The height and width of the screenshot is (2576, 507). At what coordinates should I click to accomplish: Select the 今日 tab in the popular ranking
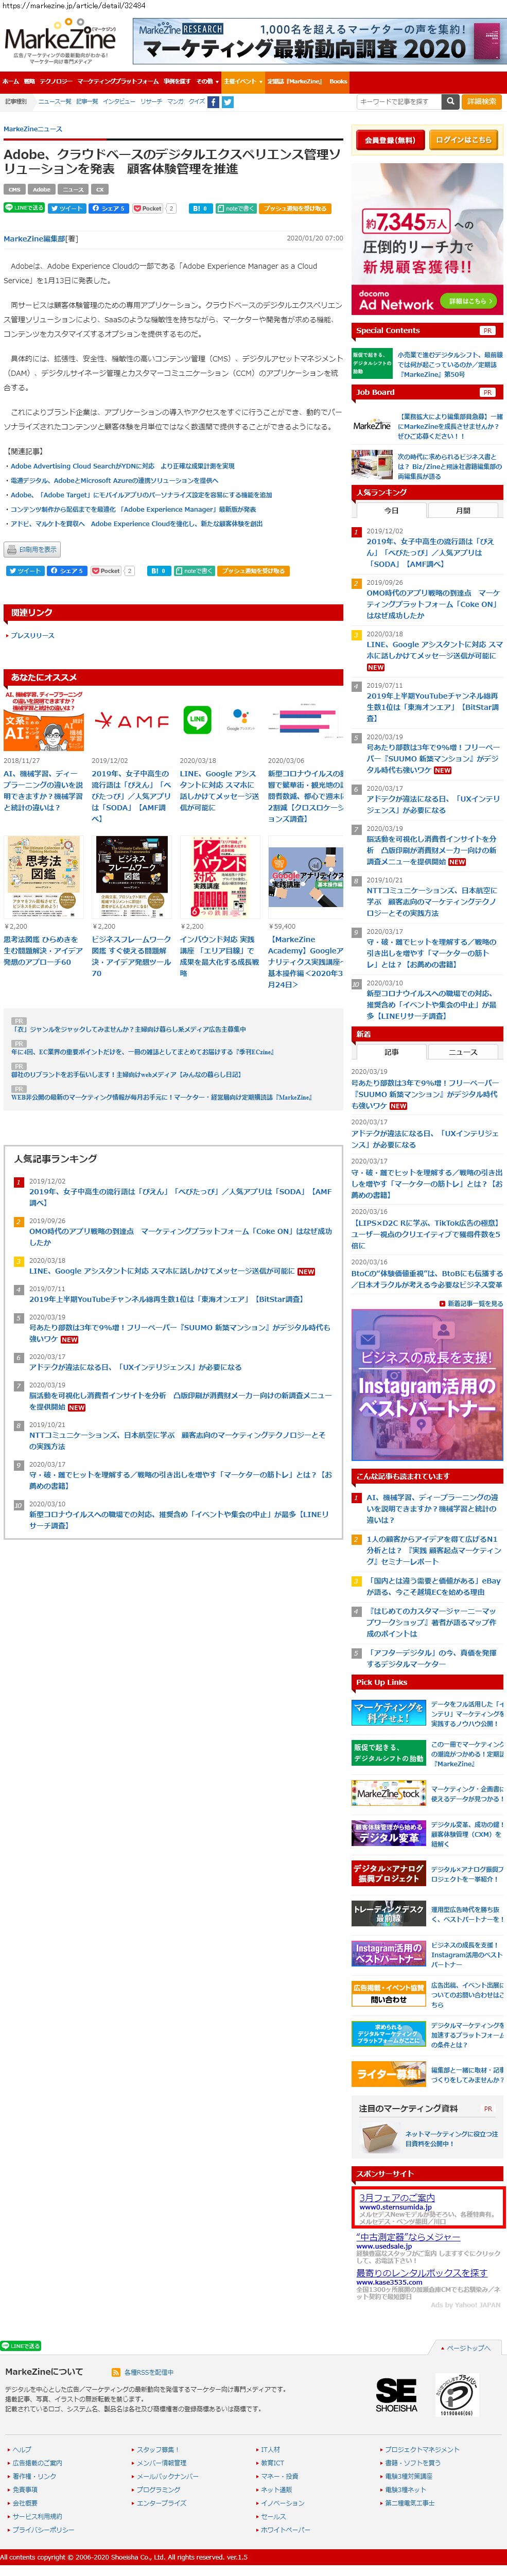click(x=391, y=510)
